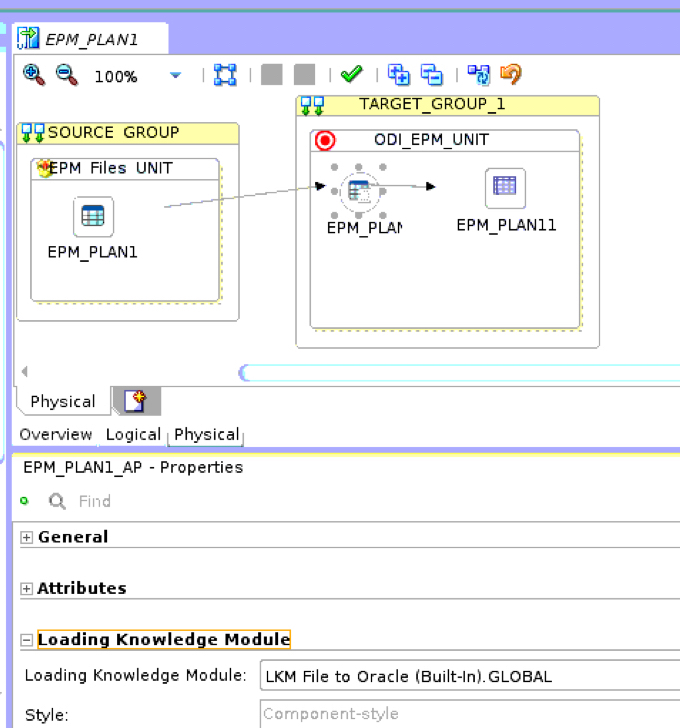Click the zoom in magnifier icon
This screenshot has width=680, height=728.
click(34, 75)
